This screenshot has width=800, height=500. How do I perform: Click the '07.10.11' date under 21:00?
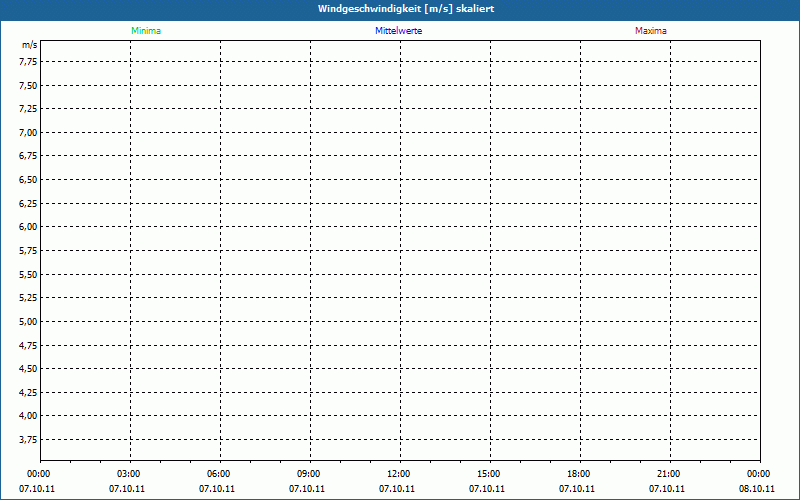click(667, 489)
